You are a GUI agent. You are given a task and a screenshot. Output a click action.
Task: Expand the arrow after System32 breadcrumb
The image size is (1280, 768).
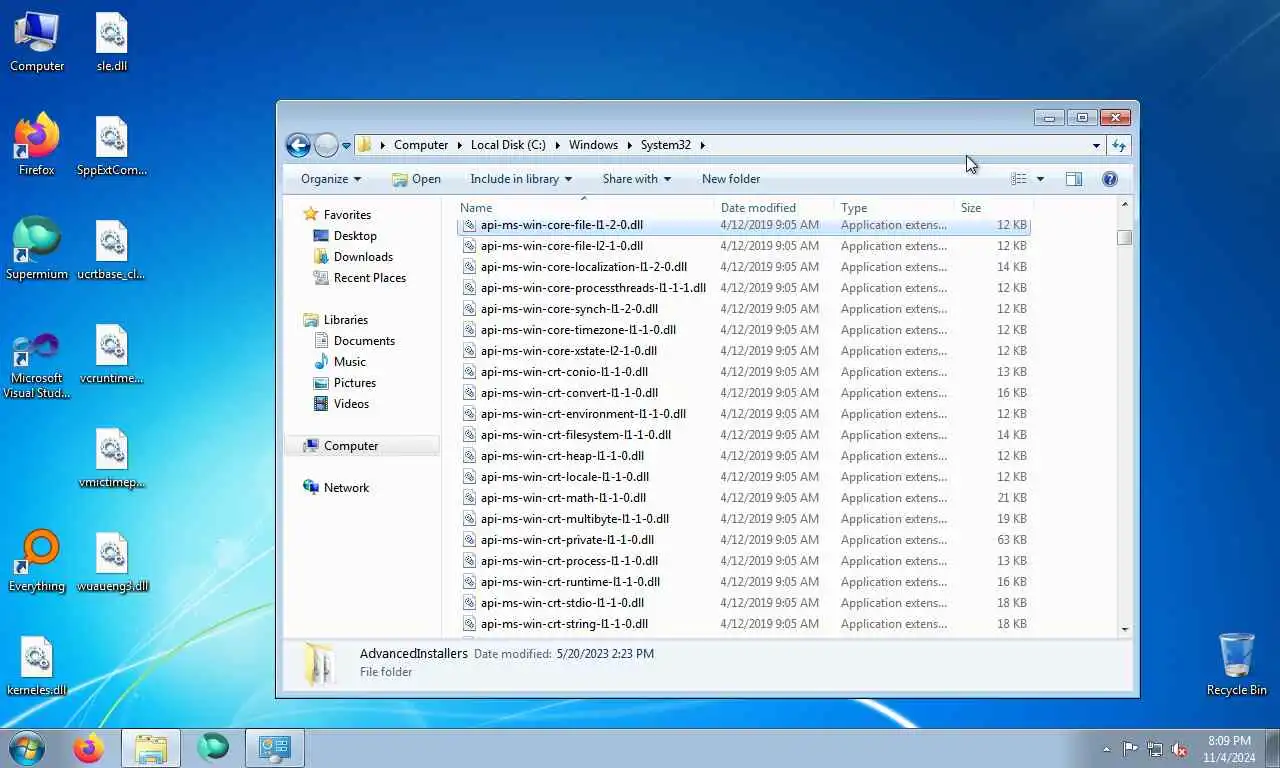[x=703, y=145]
